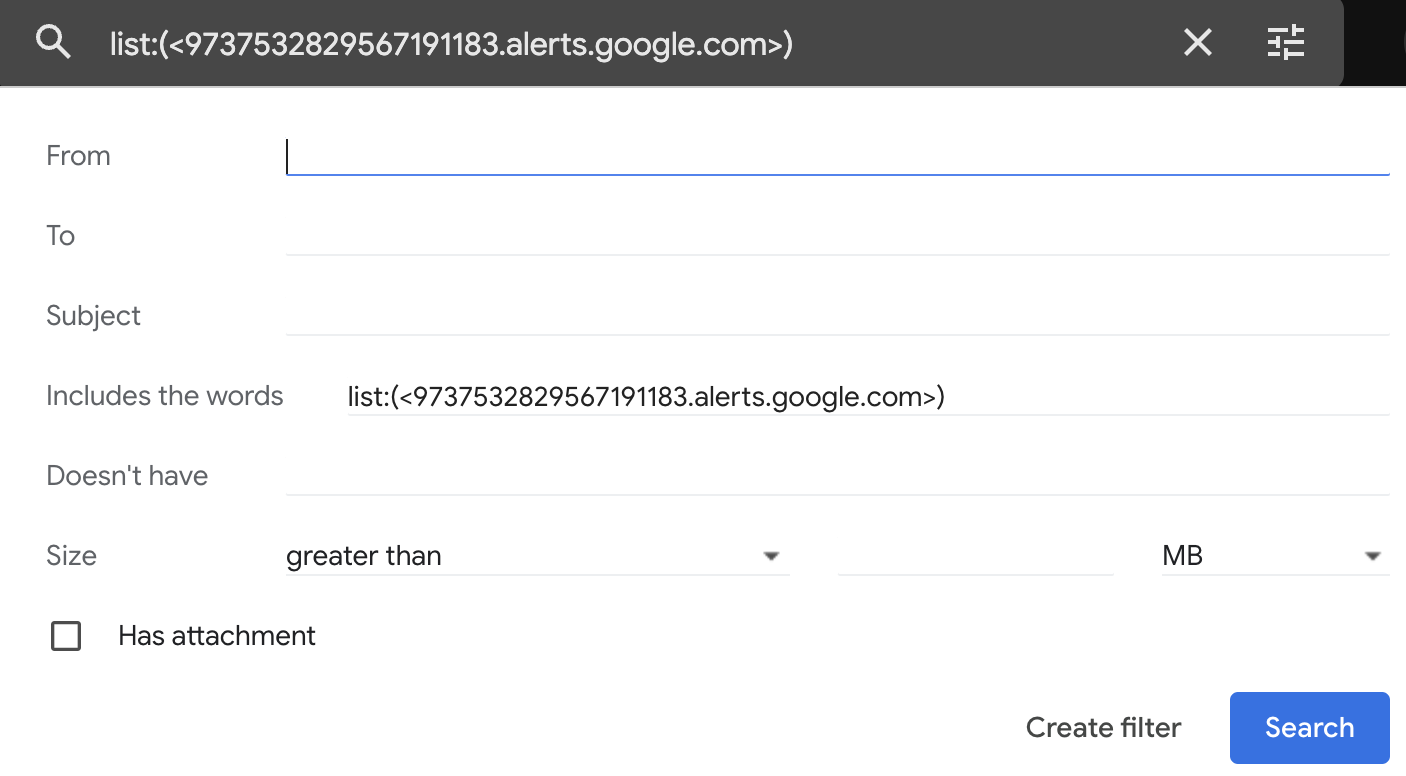Click the "Size" row label
1406x776 pixels.
[x=72, y=556]
